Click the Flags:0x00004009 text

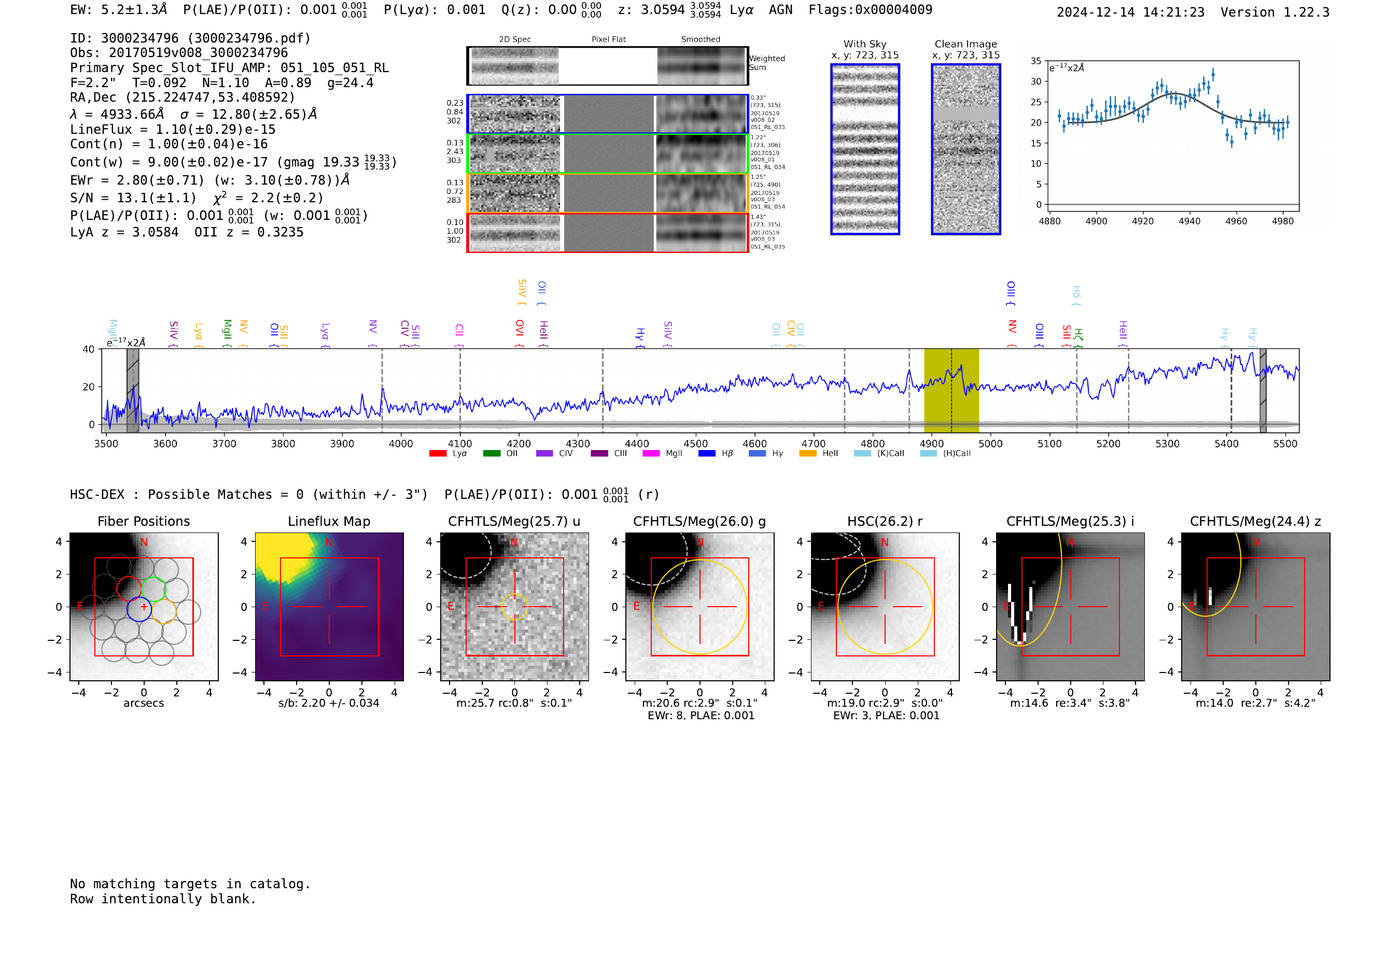pos(870,10)
